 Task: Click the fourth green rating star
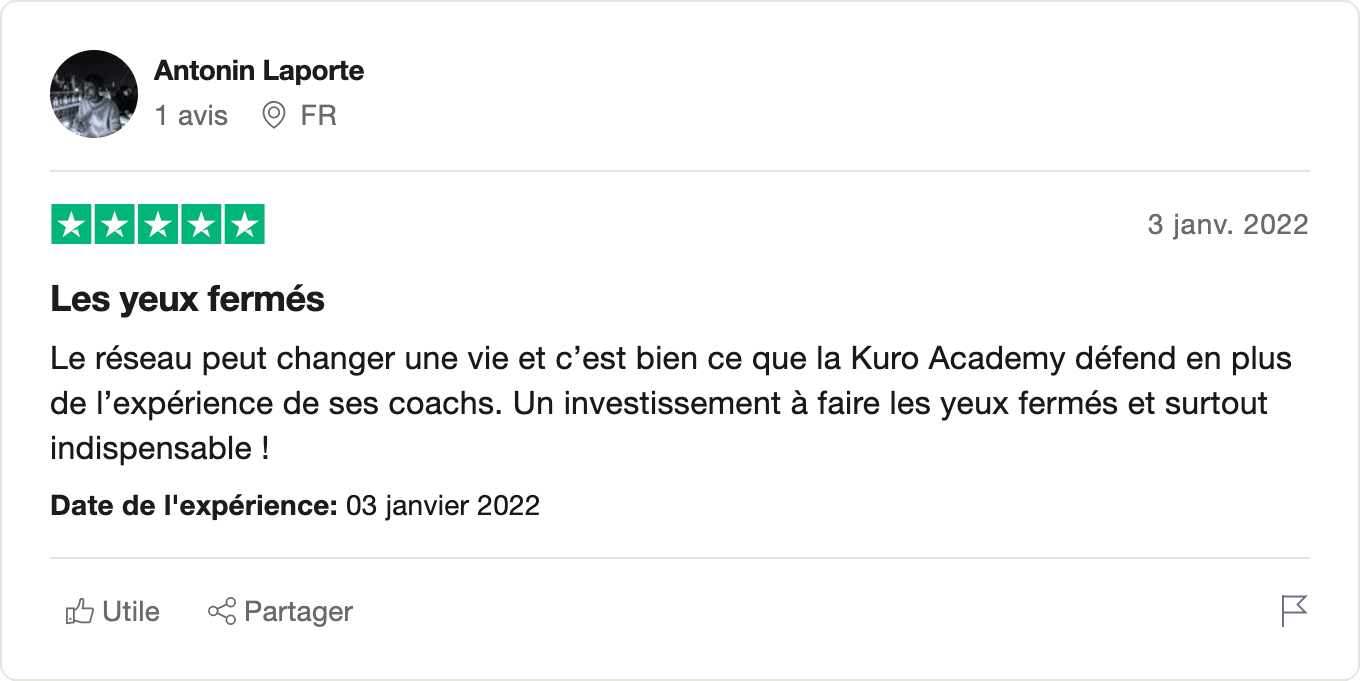pyautogui.click(x=201, y=225)
